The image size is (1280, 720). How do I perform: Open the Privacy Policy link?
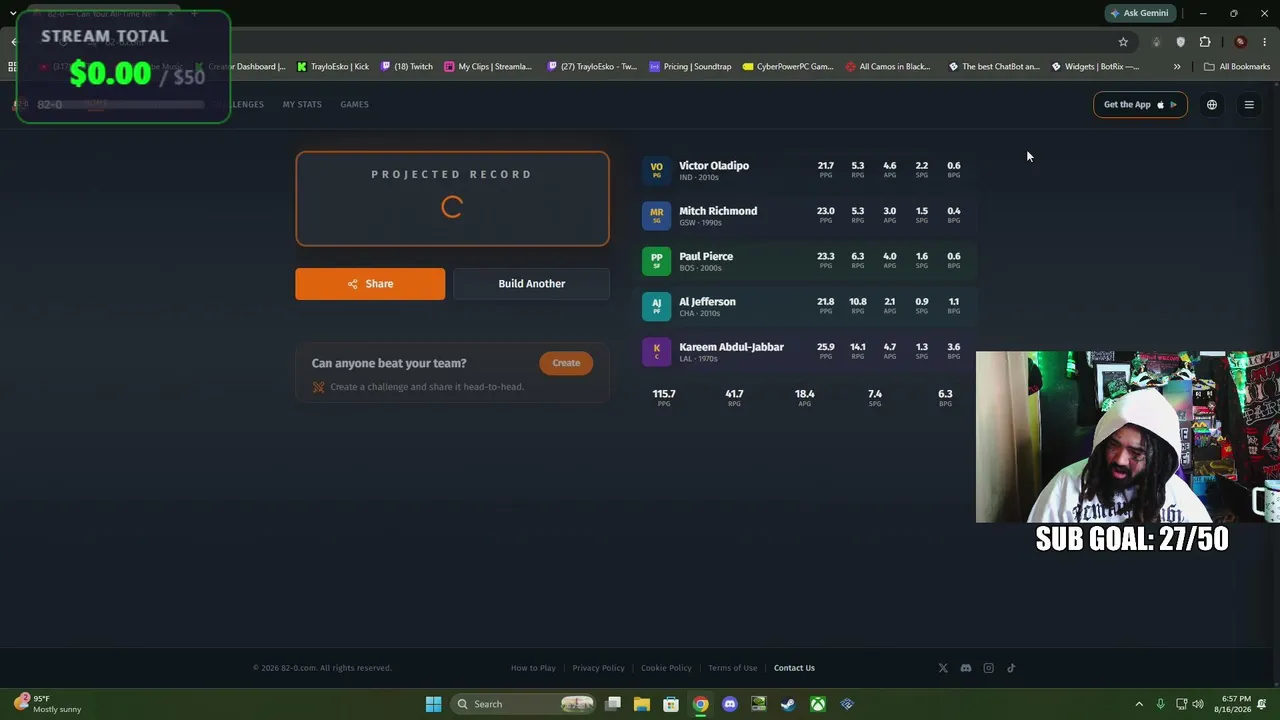click(598, 668)
